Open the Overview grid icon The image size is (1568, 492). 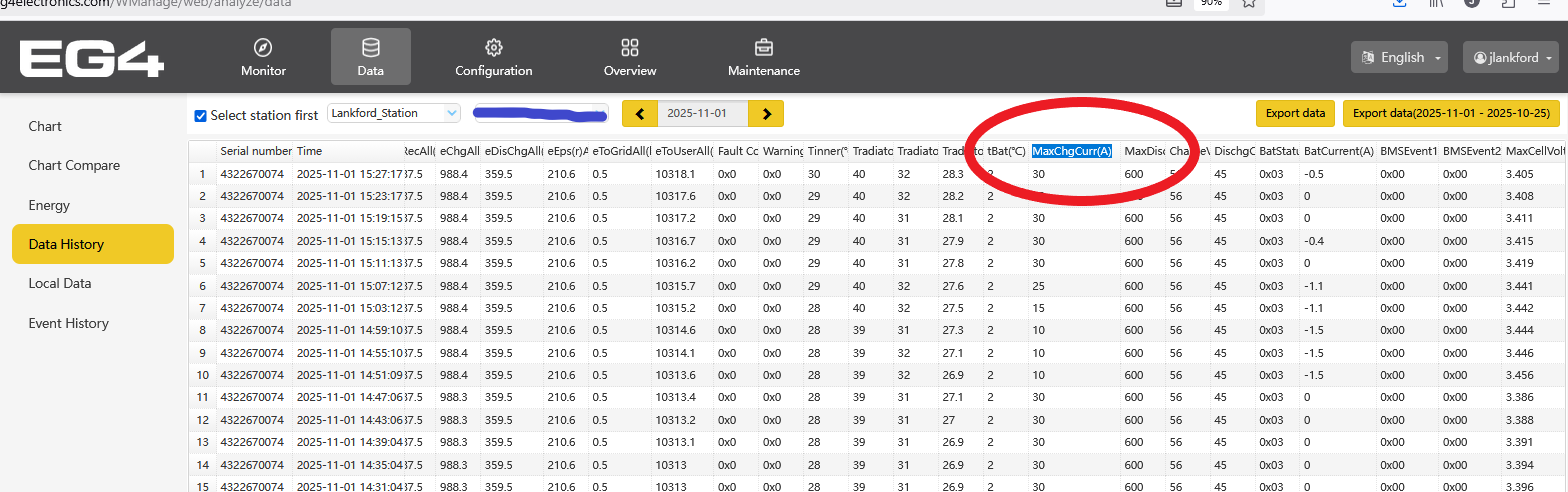[x=629, y=48]
